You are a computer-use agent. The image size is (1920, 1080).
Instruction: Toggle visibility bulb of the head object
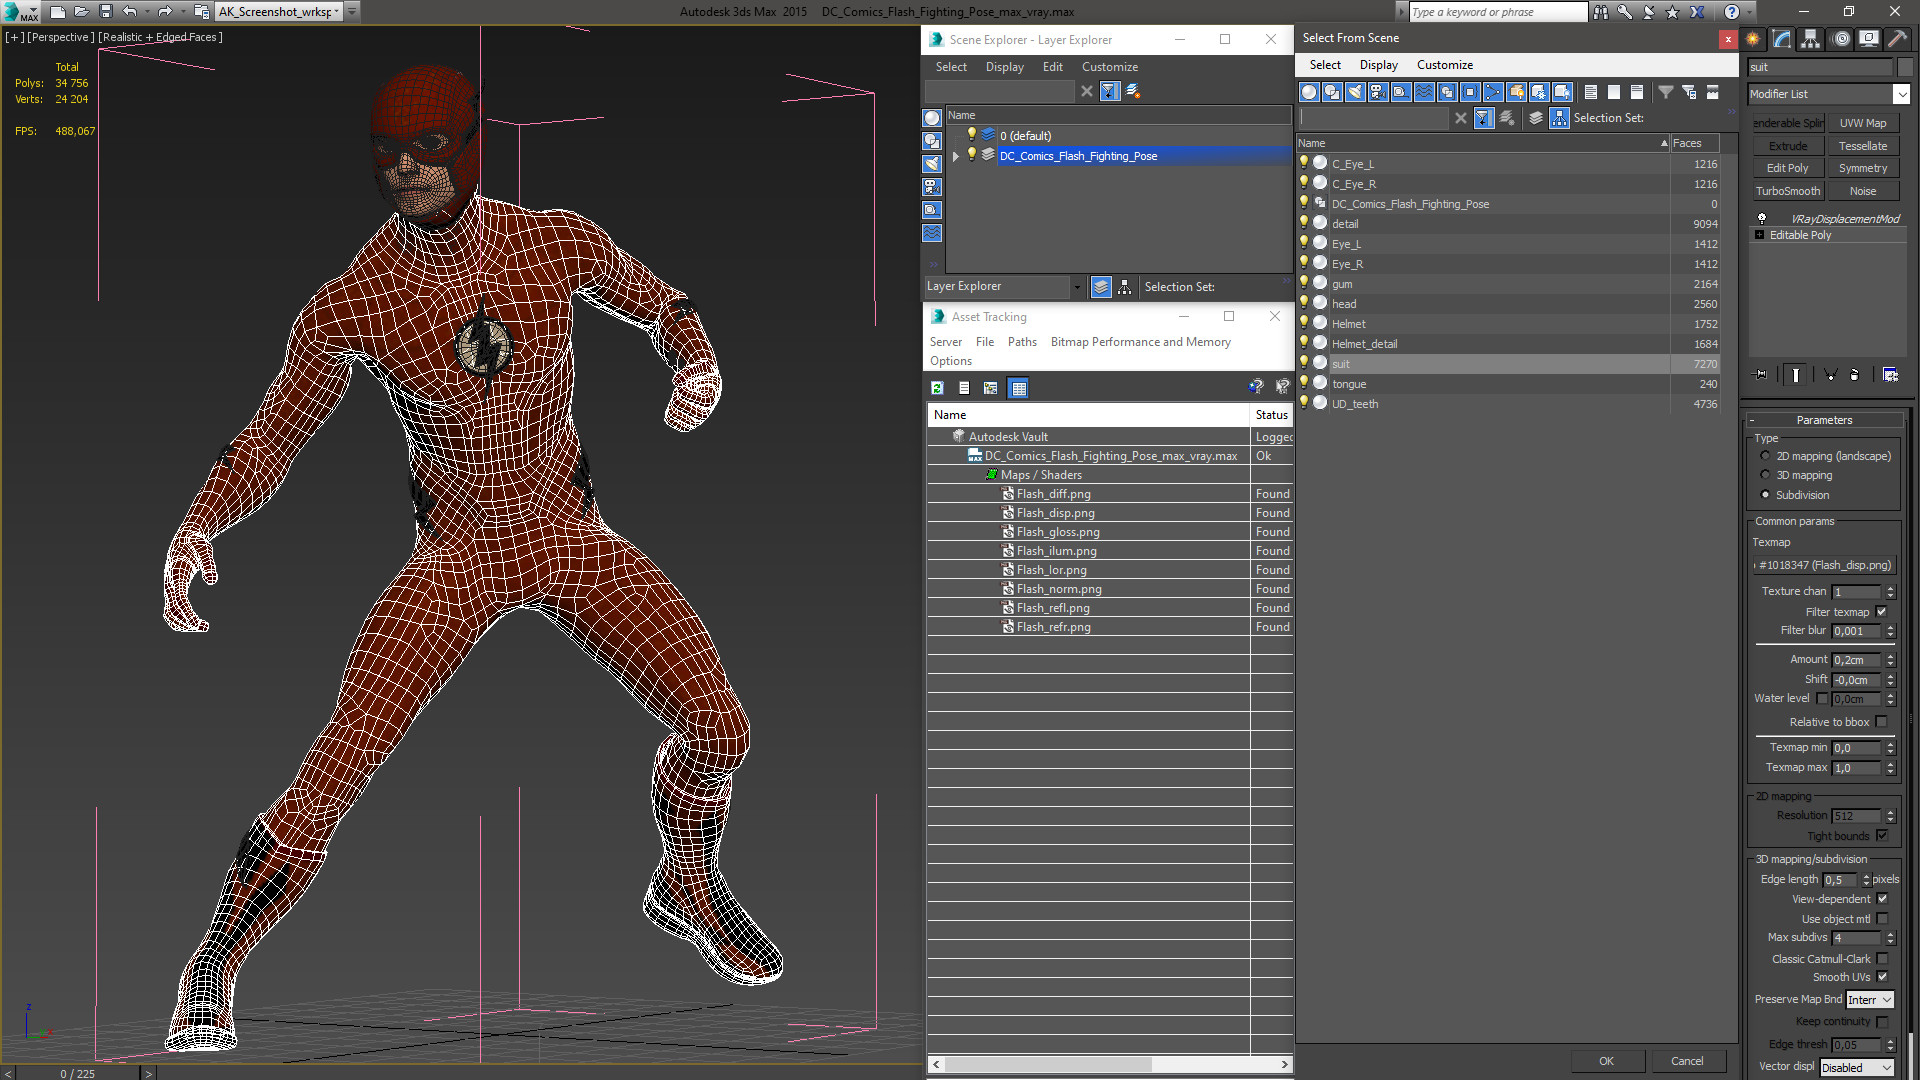click(1304, 303)
